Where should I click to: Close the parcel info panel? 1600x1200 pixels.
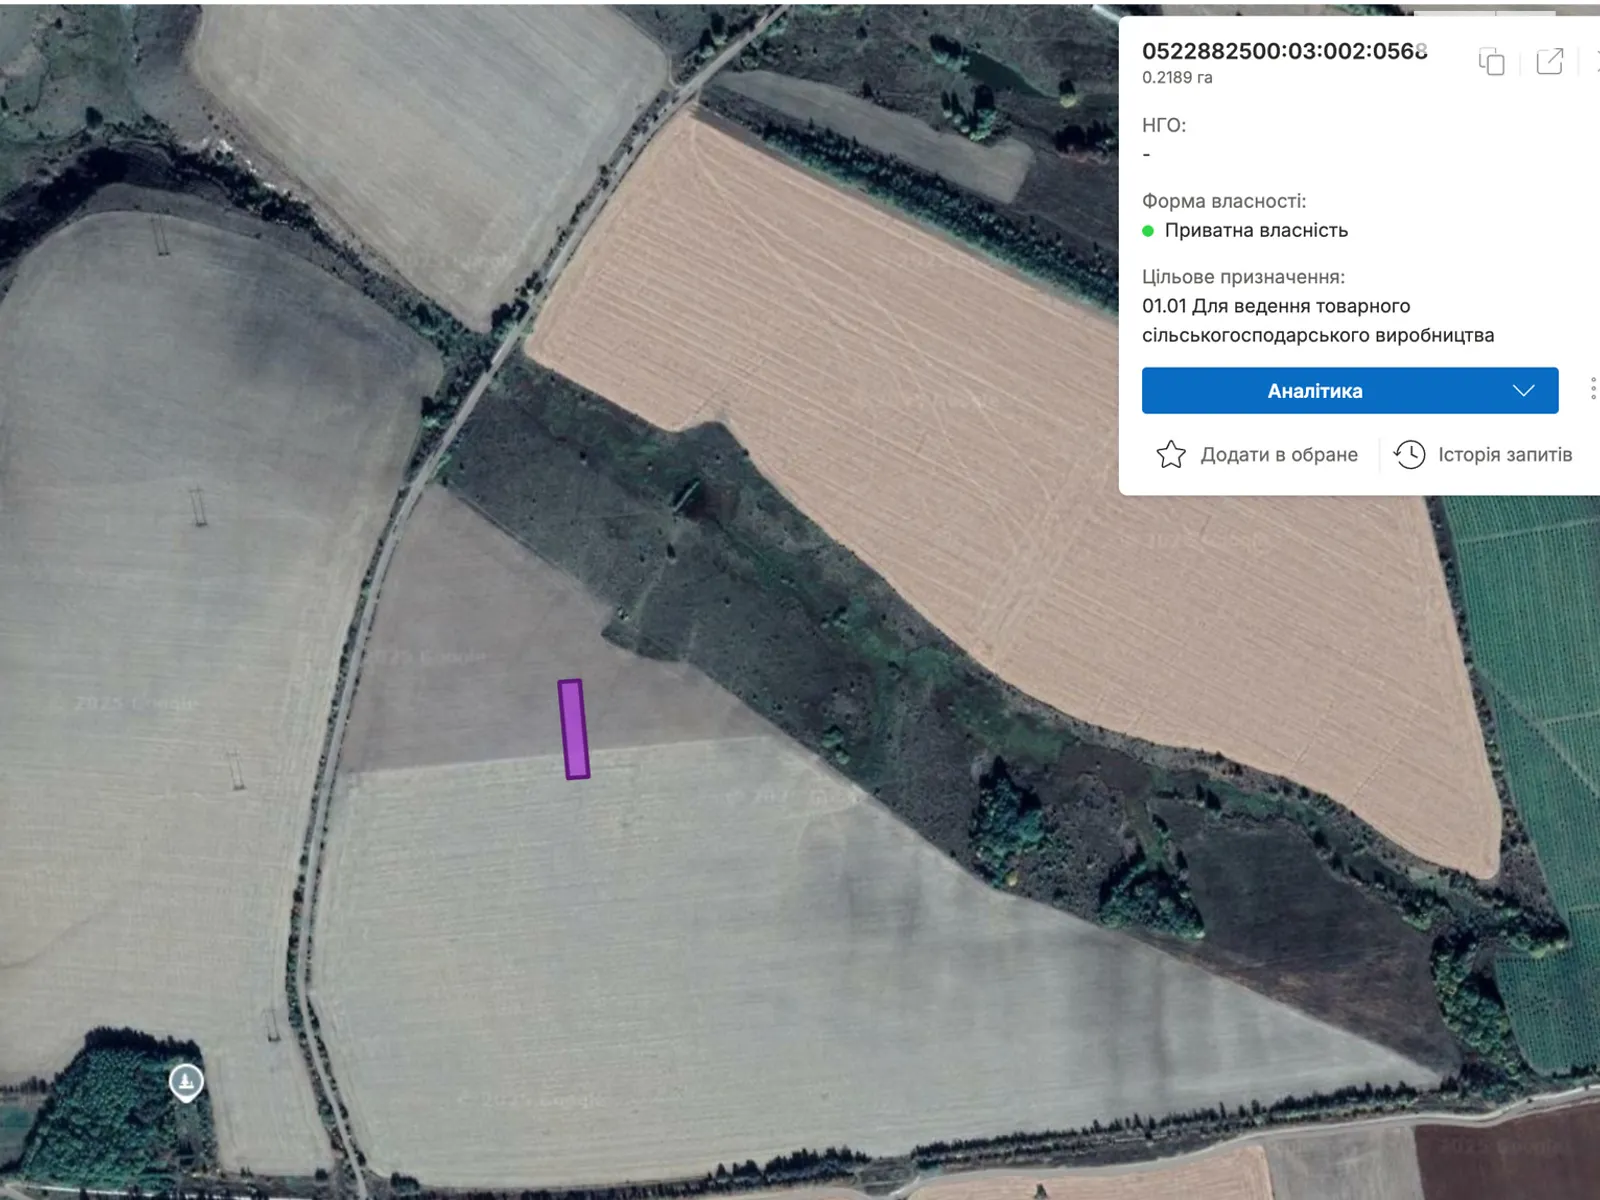[1595, 62]
